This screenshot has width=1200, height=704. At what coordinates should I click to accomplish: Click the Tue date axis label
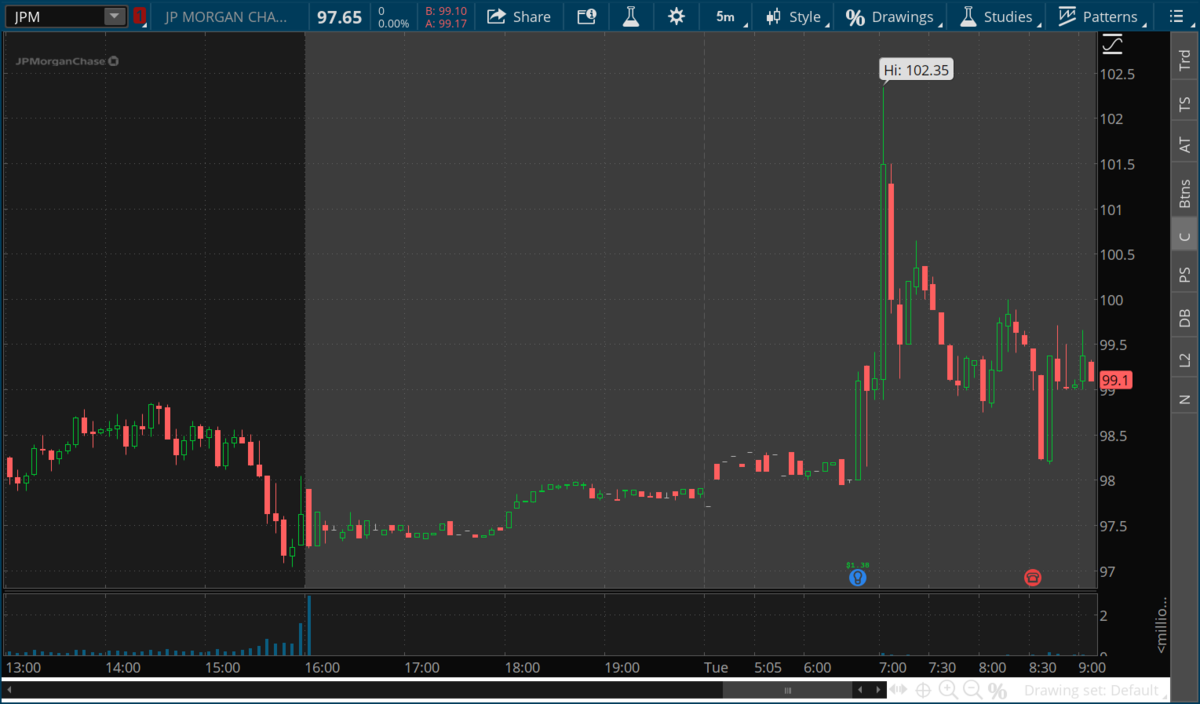pos(715,667)
